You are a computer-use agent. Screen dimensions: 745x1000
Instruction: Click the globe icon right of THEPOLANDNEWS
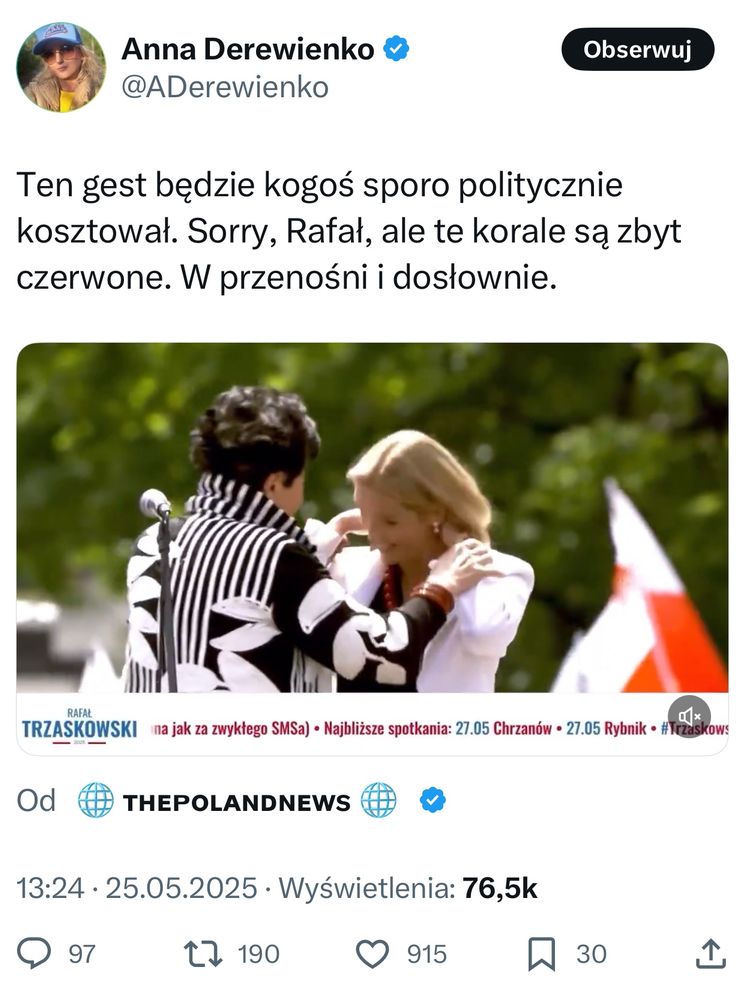point(379,800)
